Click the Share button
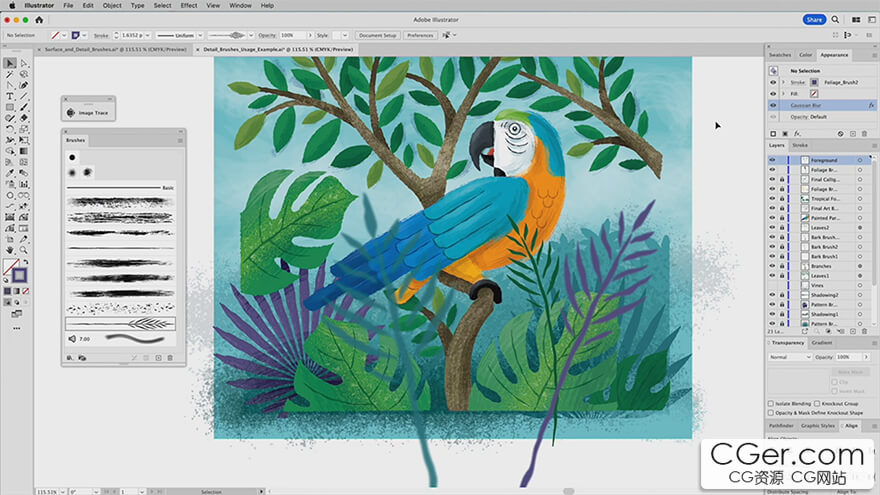The height and width of the screenshot is (495, 880). tap(814, 20)
